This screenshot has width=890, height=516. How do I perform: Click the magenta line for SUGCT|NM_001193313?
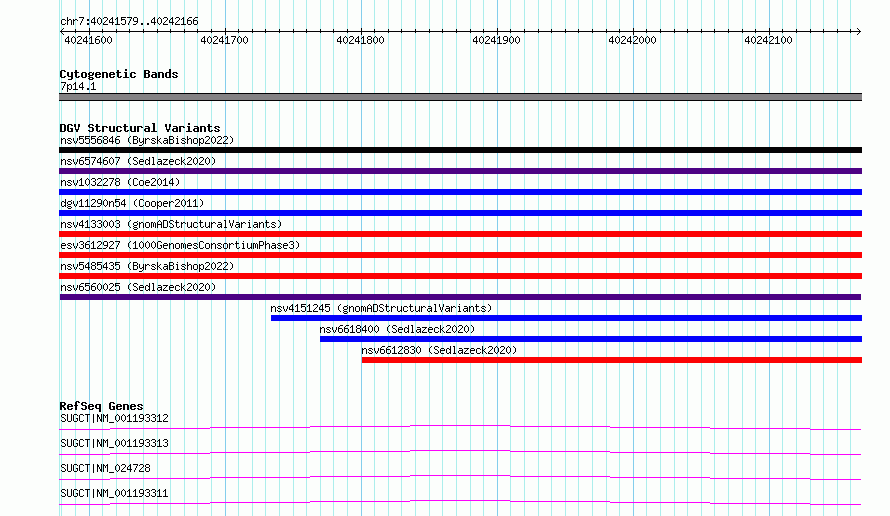460,452
